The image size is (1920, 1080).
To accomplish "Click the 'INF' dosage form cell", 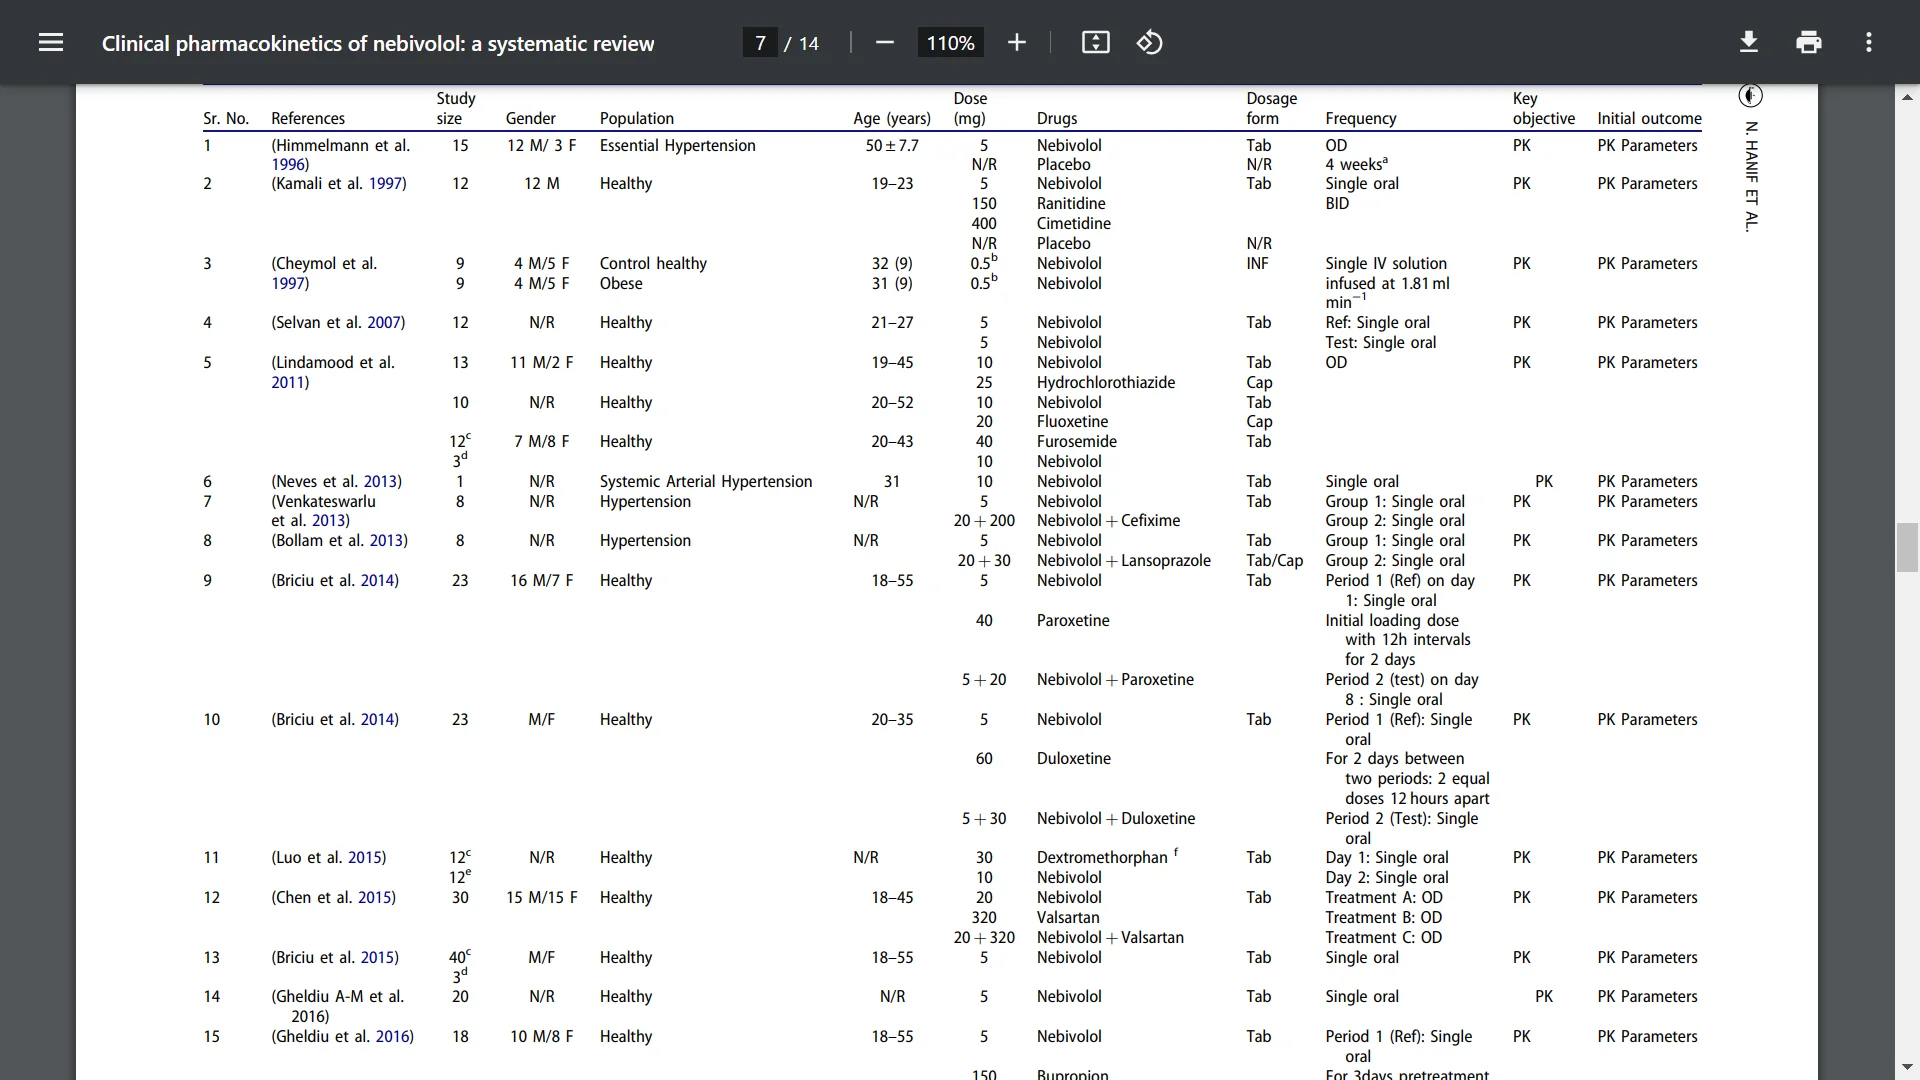I will click(x=1257, y=264).
